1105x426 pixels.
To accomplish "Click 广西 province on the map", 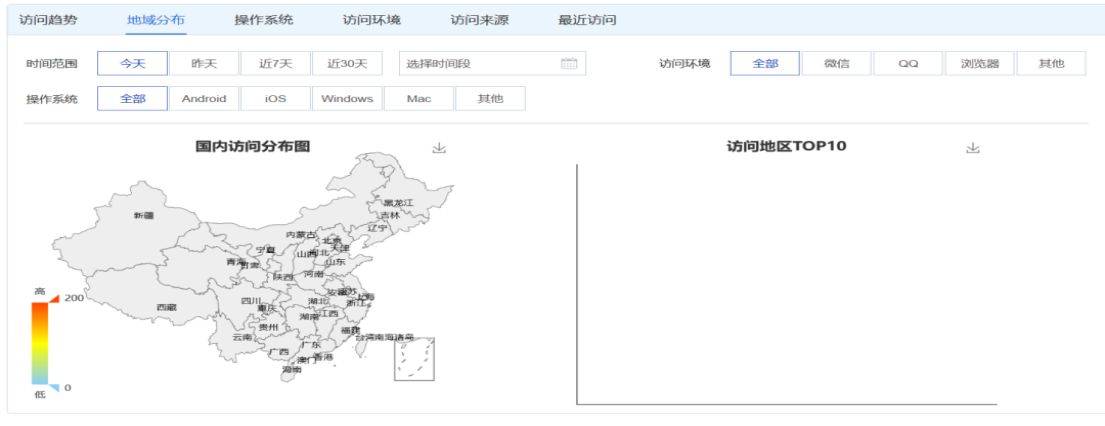I will pos(279,351).
